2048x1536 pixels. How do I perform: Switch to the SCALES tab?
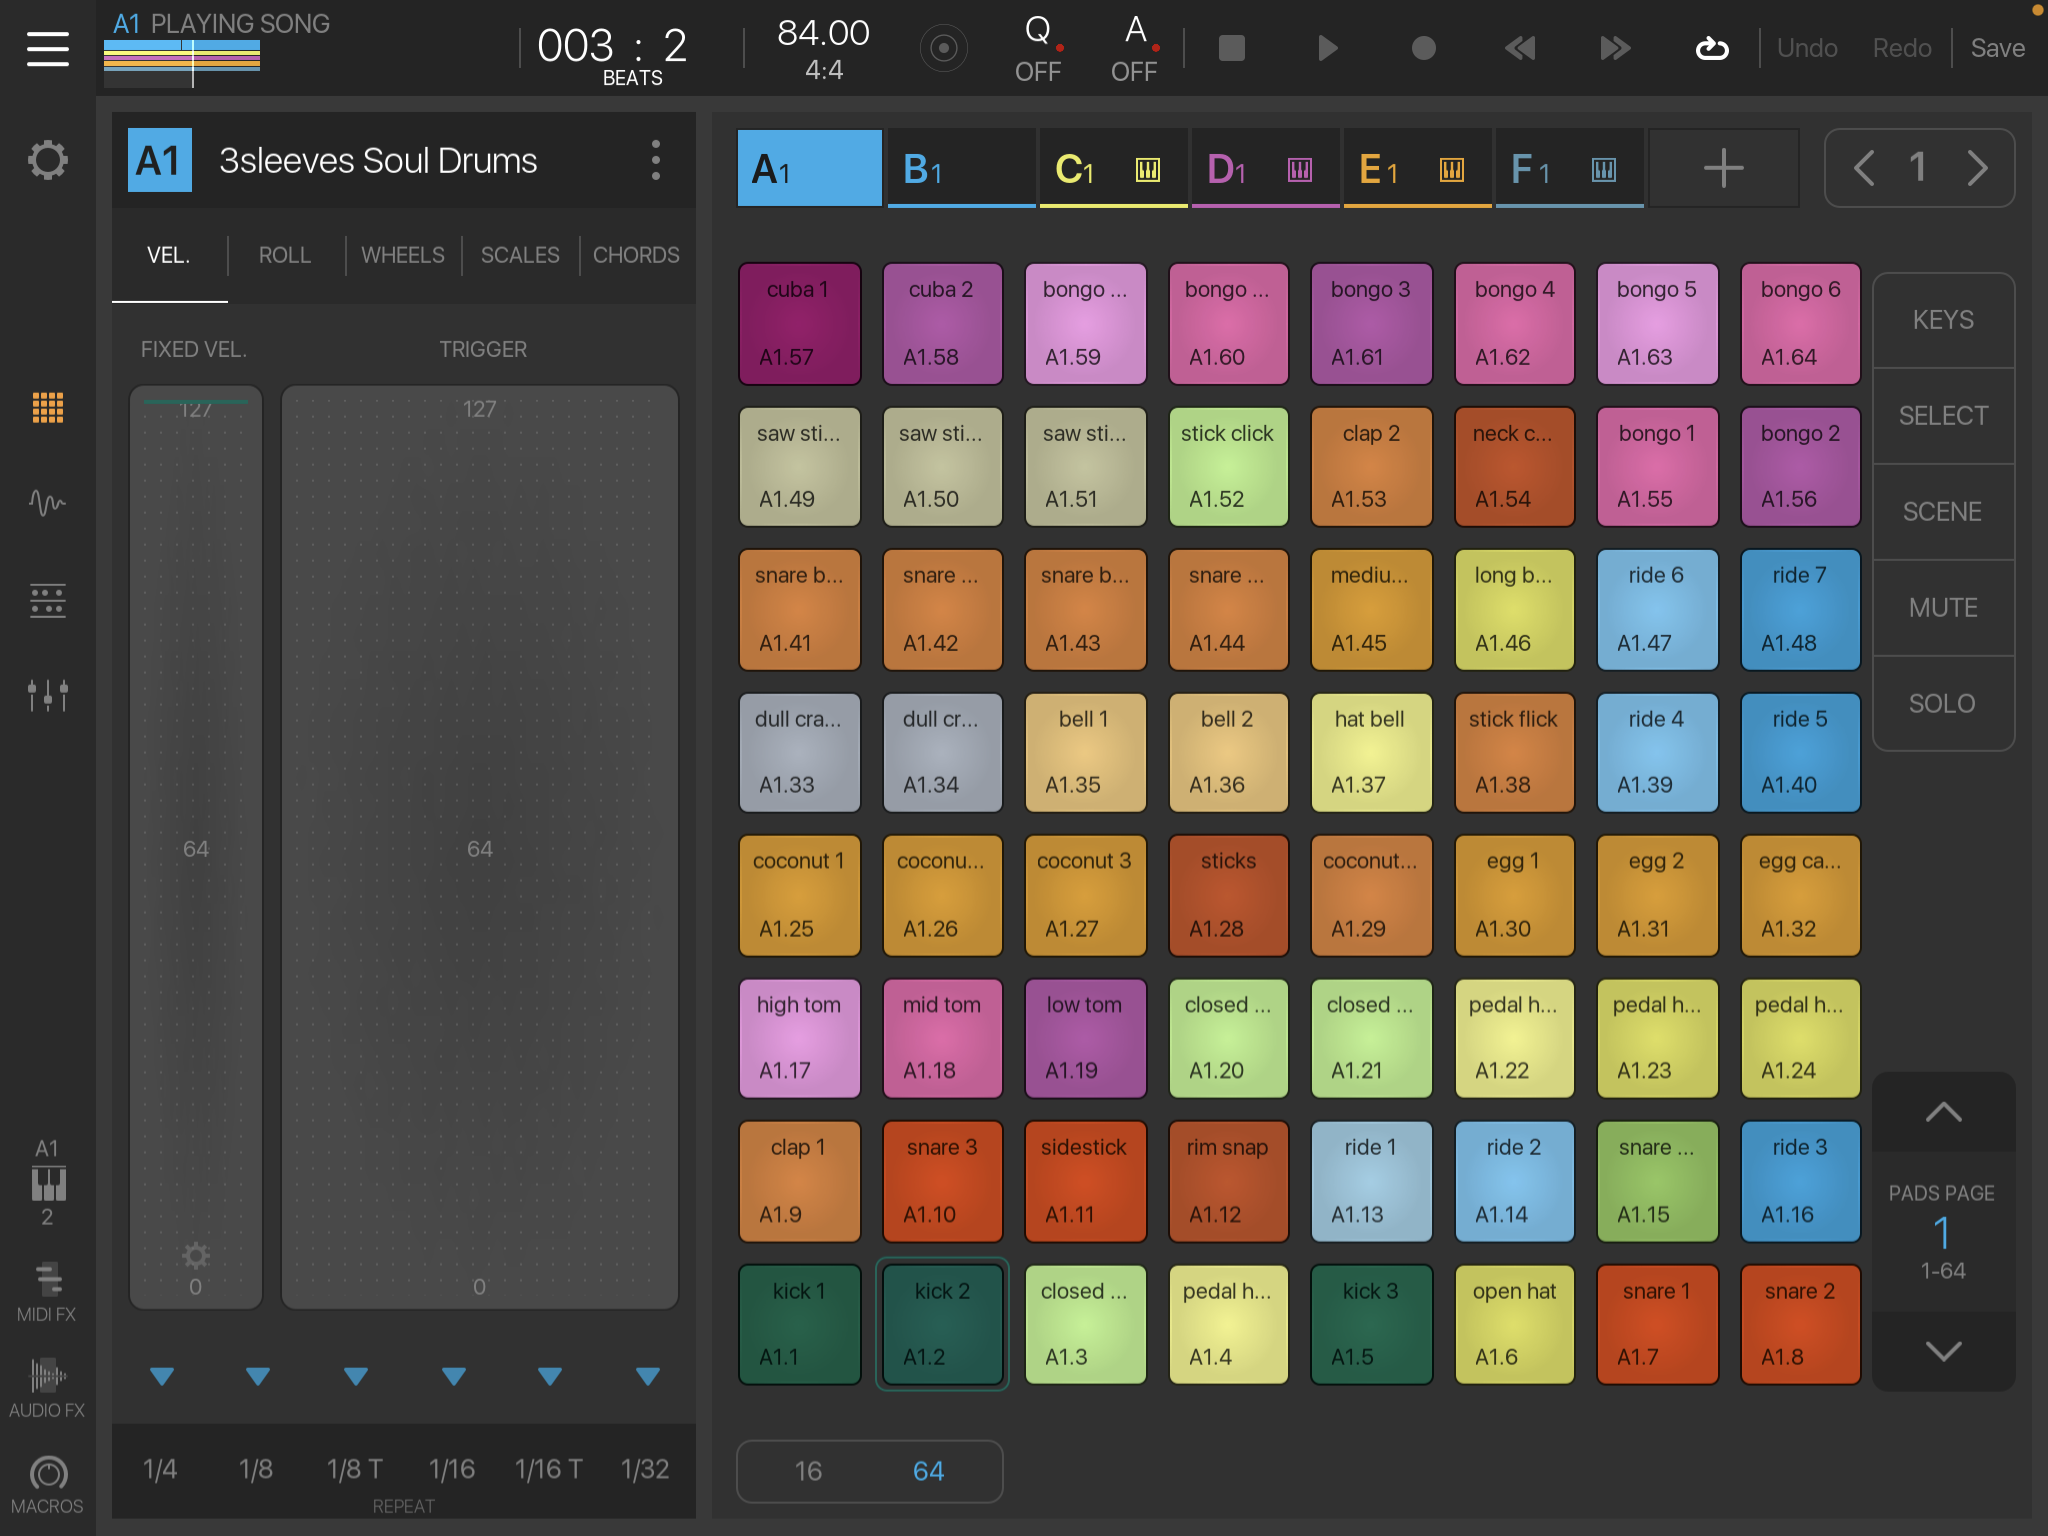[520, 255]
